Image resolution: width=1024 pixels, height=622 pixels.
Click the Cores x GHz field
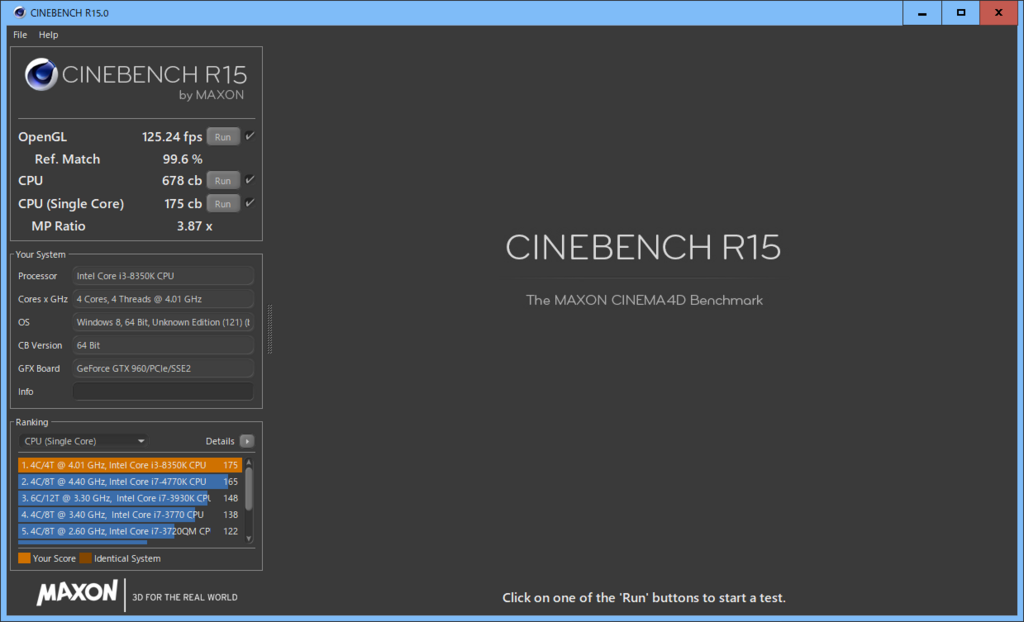coord(163,299)
